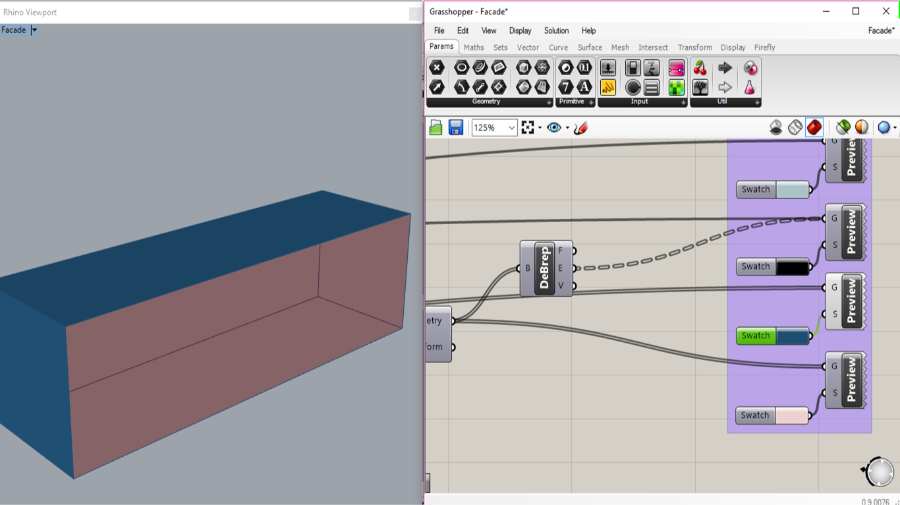Viewport: 900px width, 505px height.
Task: Select the Value List input icon
Action: click(651, 87)
